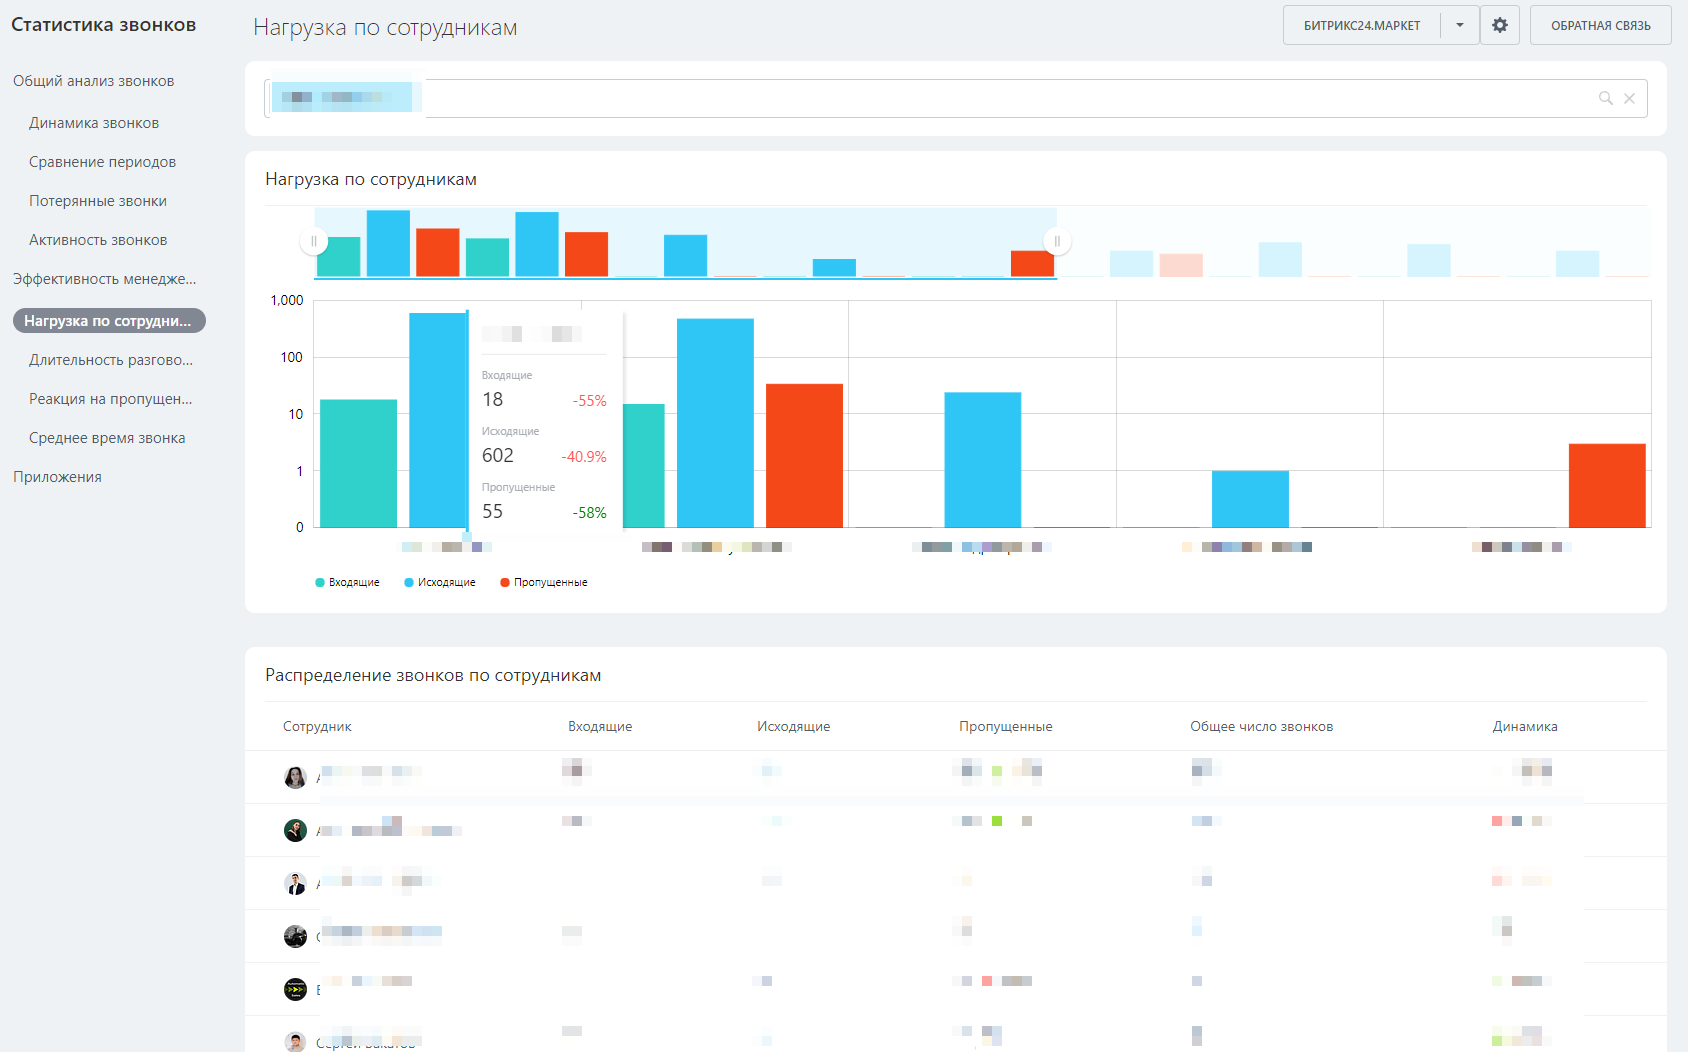
Task: Click Статистика звонков sidebar title
Action: point(104,25)
